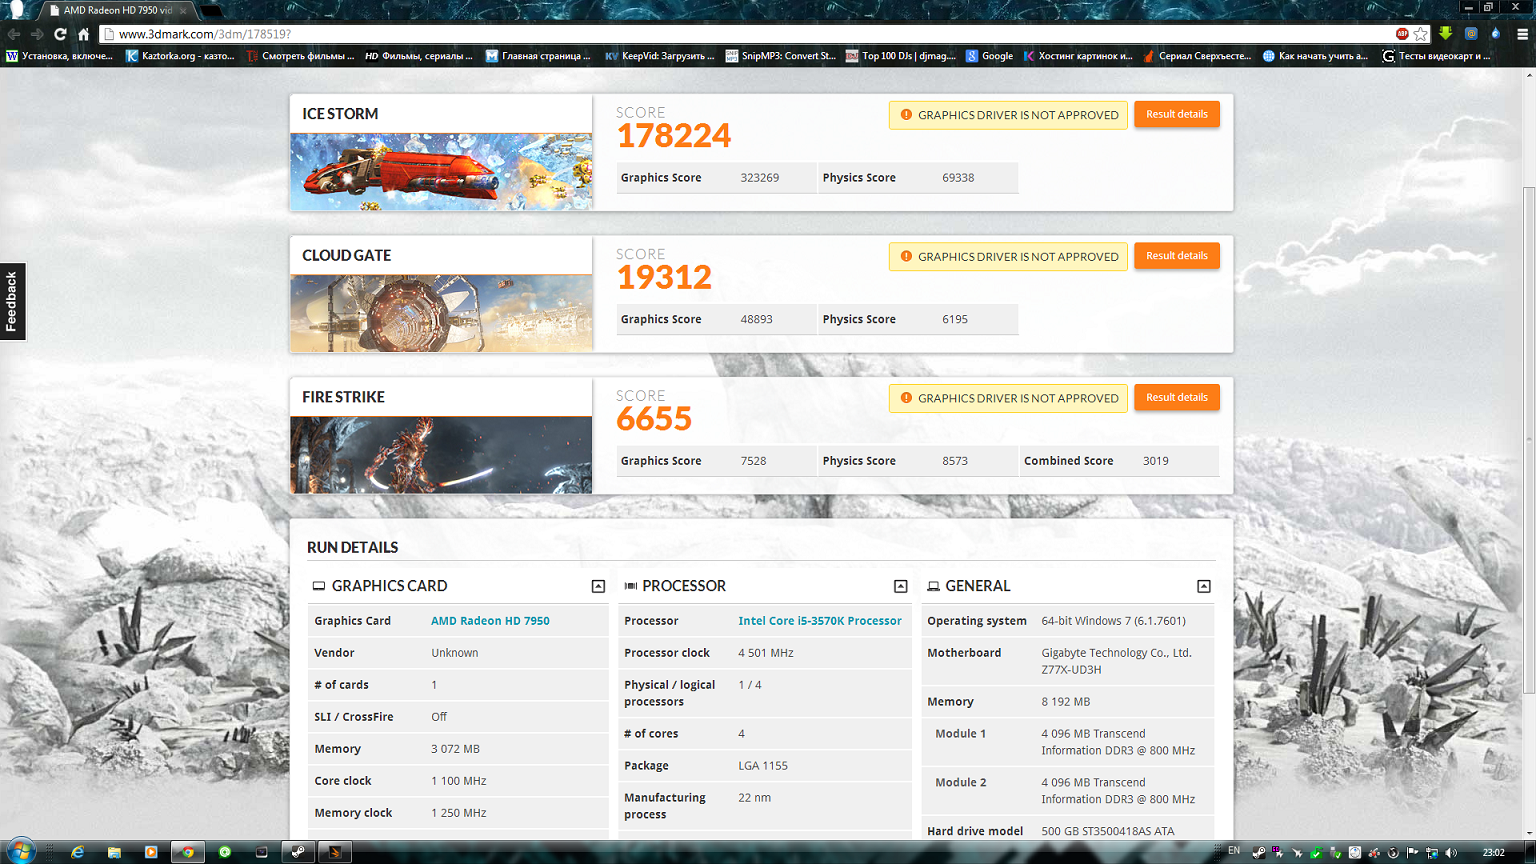Bookmark this page with the star icon
The width and height of the screenshot is (1536, 864).
(x=1420, y=34)
